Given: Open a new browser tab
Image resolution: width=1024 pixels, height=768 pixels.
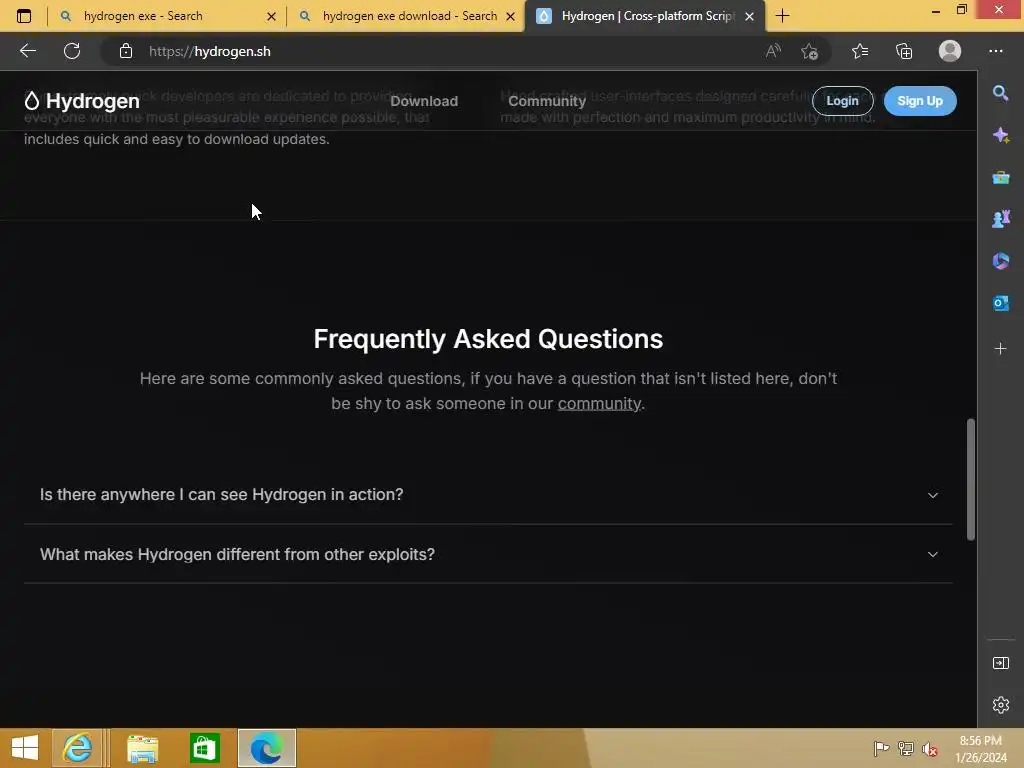Looking at the screenshot, I should 782,16.
